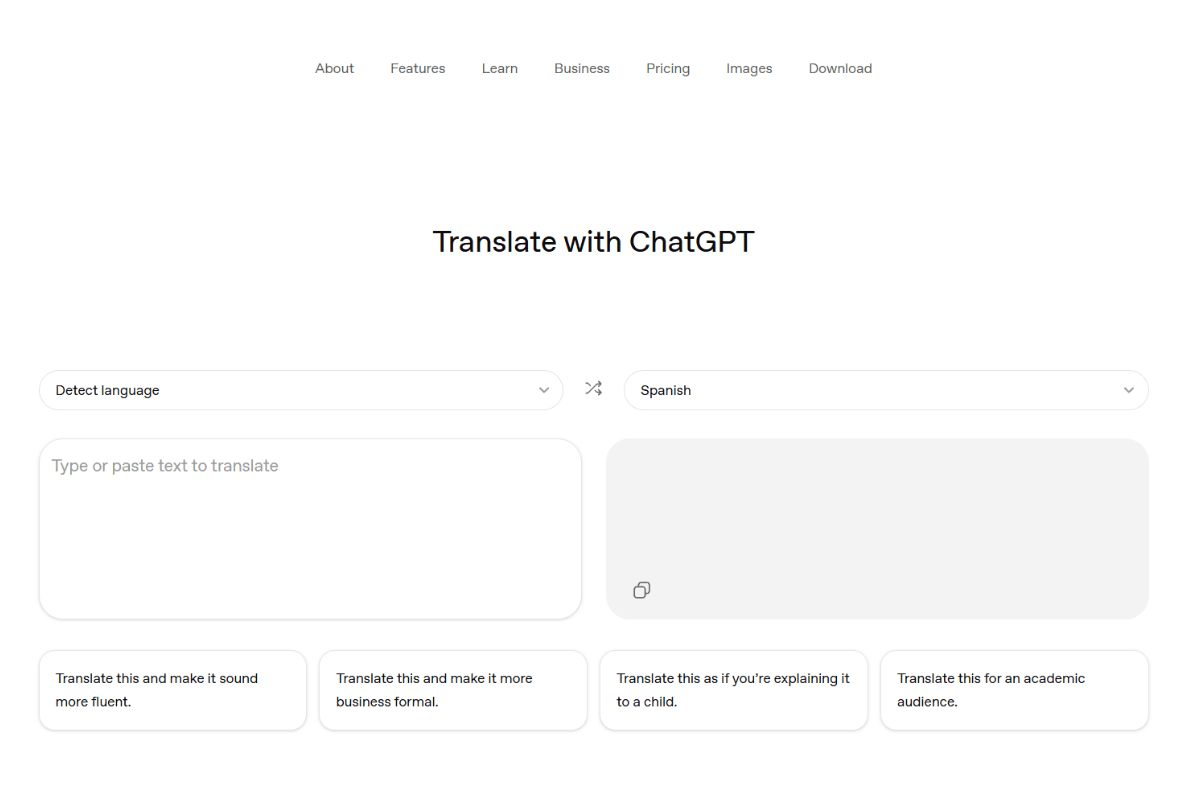Open the Detect language dropdown
The height and width of the screenshot is (800, 1200).
pyautogui.click(x=300, y=390)
